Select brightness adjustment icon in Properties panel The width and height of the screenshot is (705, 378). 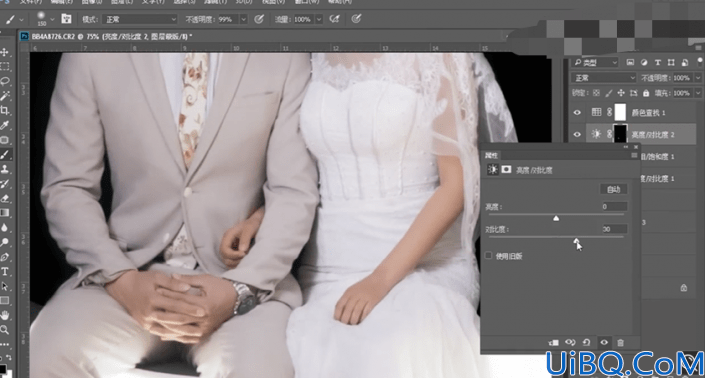click(493, 169)
